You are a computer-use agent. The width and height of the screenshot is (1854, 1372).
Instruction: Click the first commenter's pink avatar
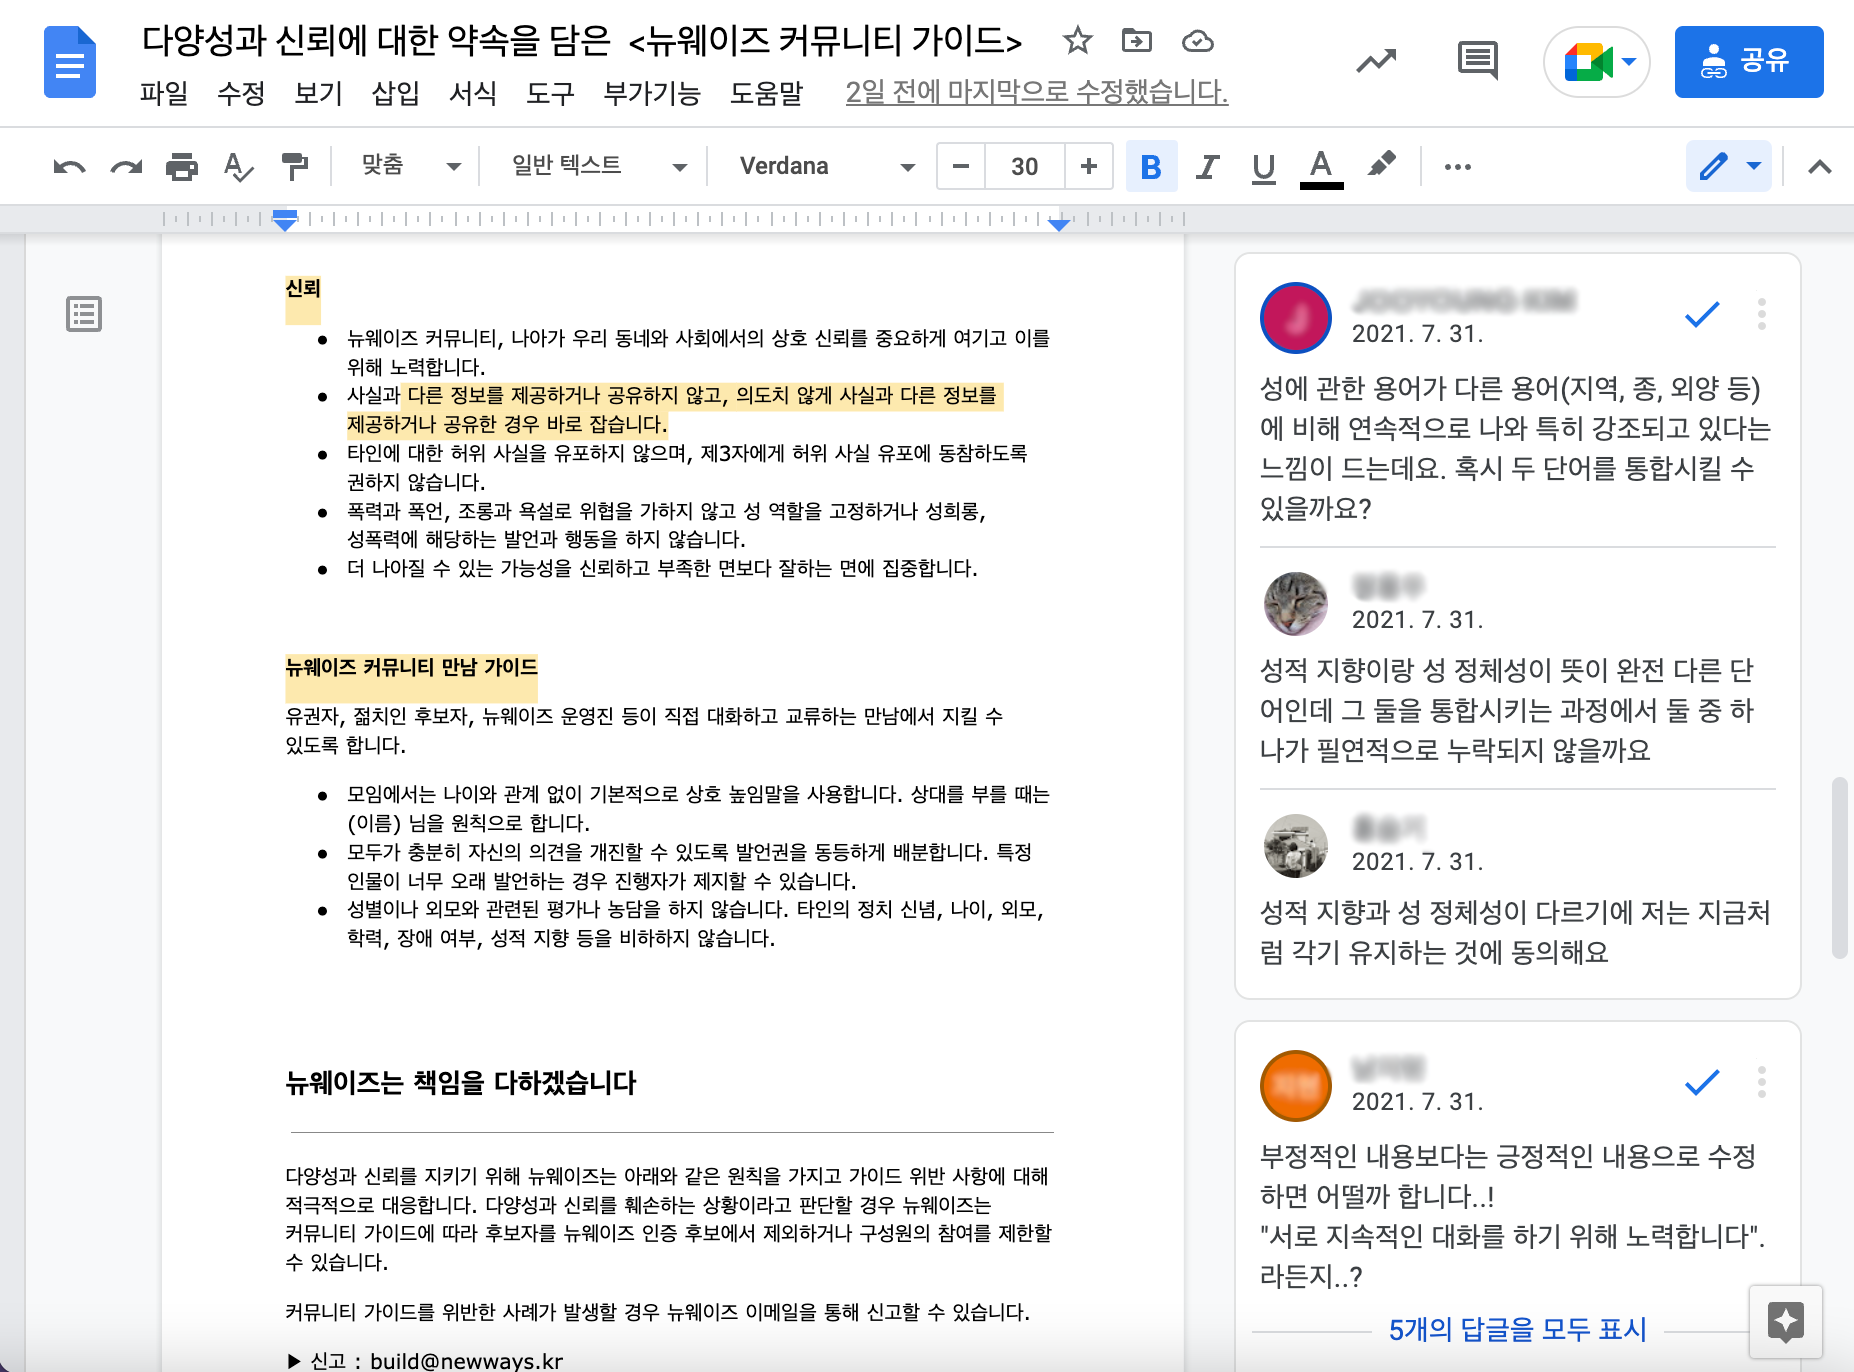[1296, 318]
